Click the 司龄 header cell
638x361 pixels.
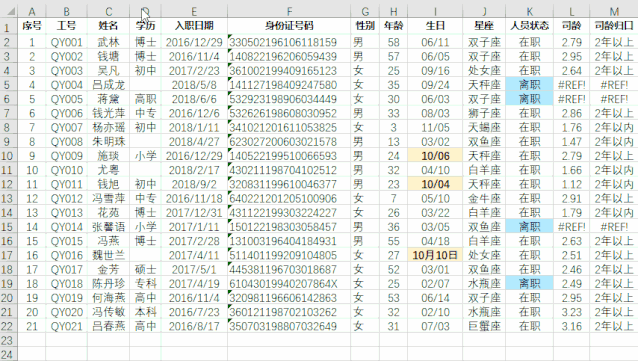click(571, 26)
